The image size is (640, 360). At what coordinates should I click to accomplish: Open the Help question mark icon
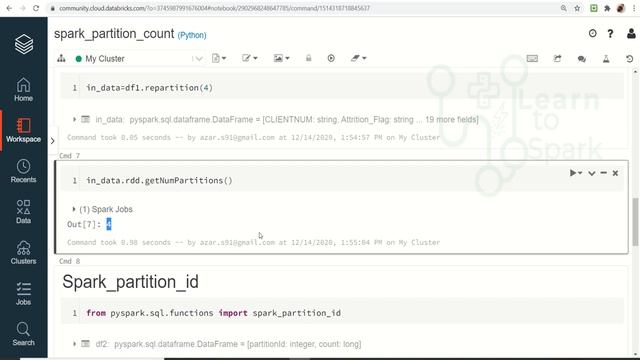pyautogui.click(x=610, y=34)
